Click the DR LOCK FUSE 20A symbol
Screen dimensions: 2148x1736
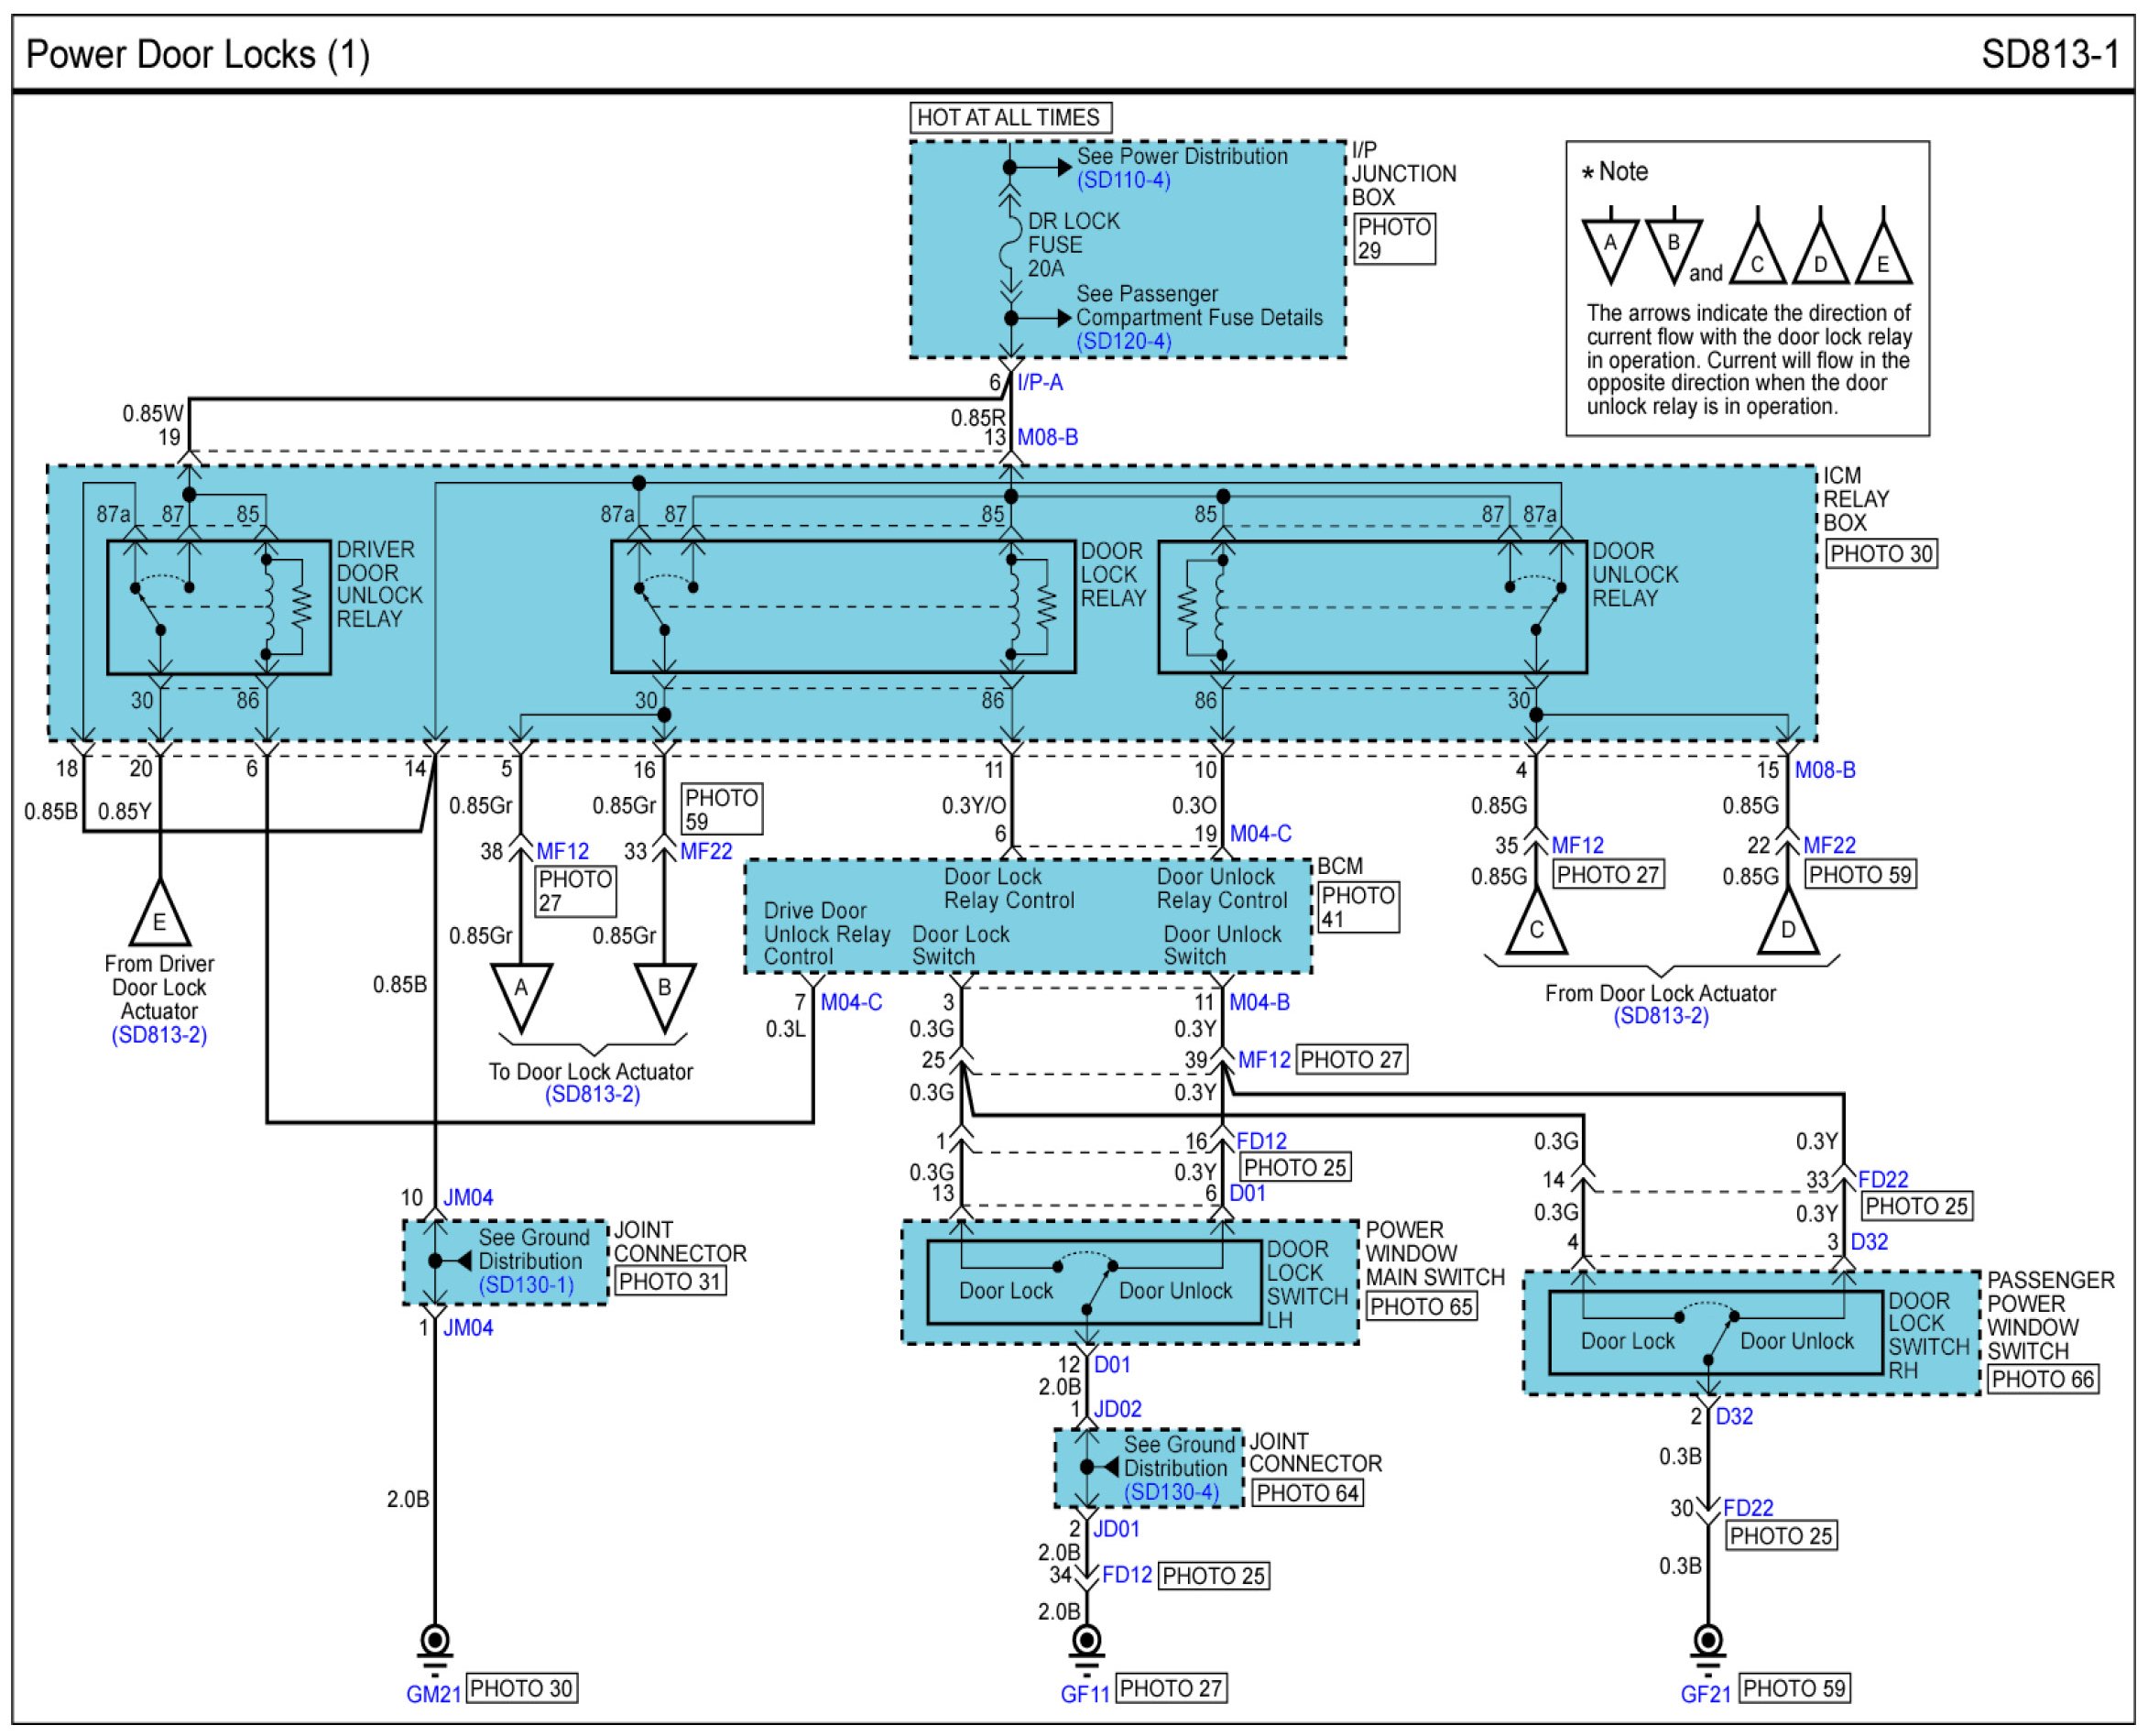pos(1010,244)
